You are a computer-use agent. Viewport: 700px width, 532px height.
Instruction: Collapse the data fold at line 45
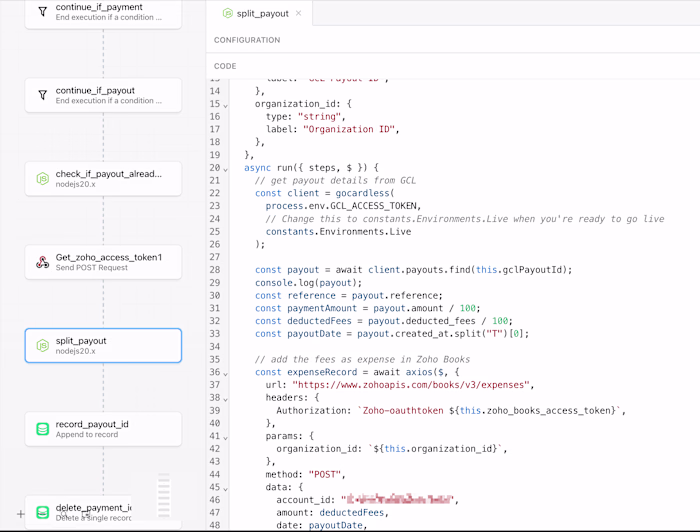pyautogui.click(x=225, y=489)
